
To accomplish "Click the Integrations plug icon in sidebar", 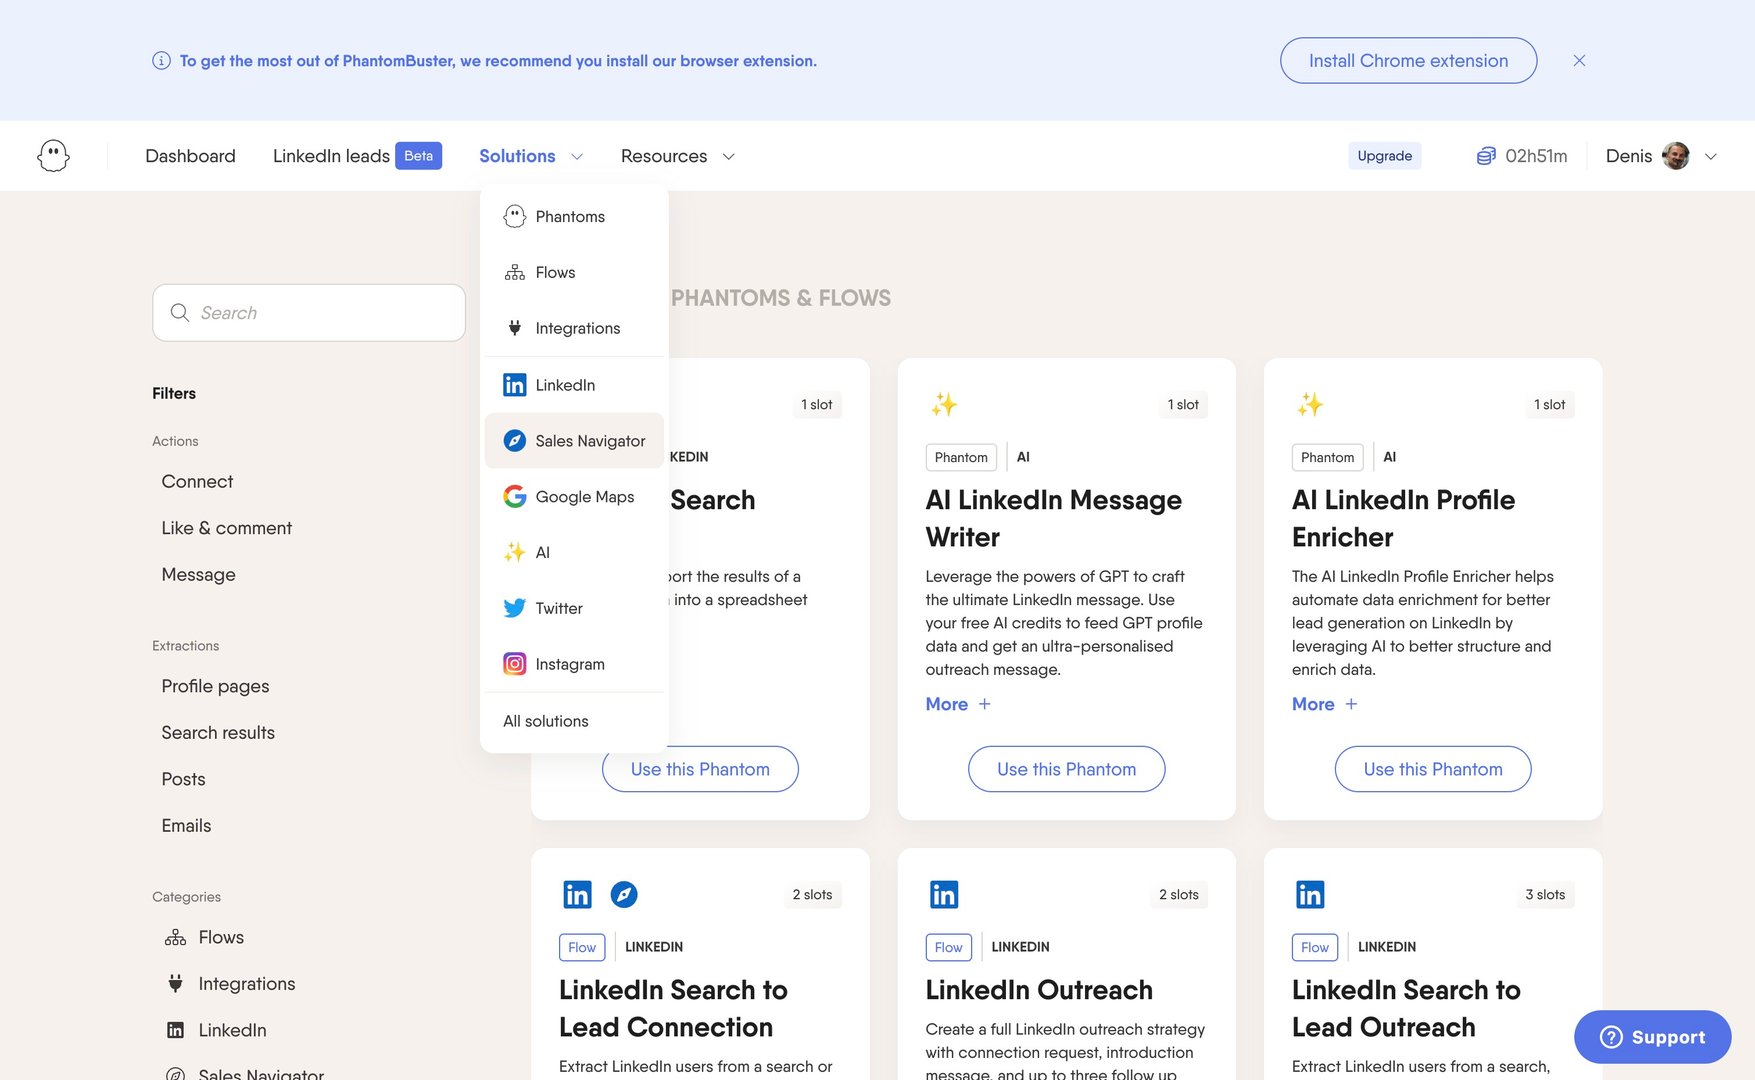I will tap(175, 983).
